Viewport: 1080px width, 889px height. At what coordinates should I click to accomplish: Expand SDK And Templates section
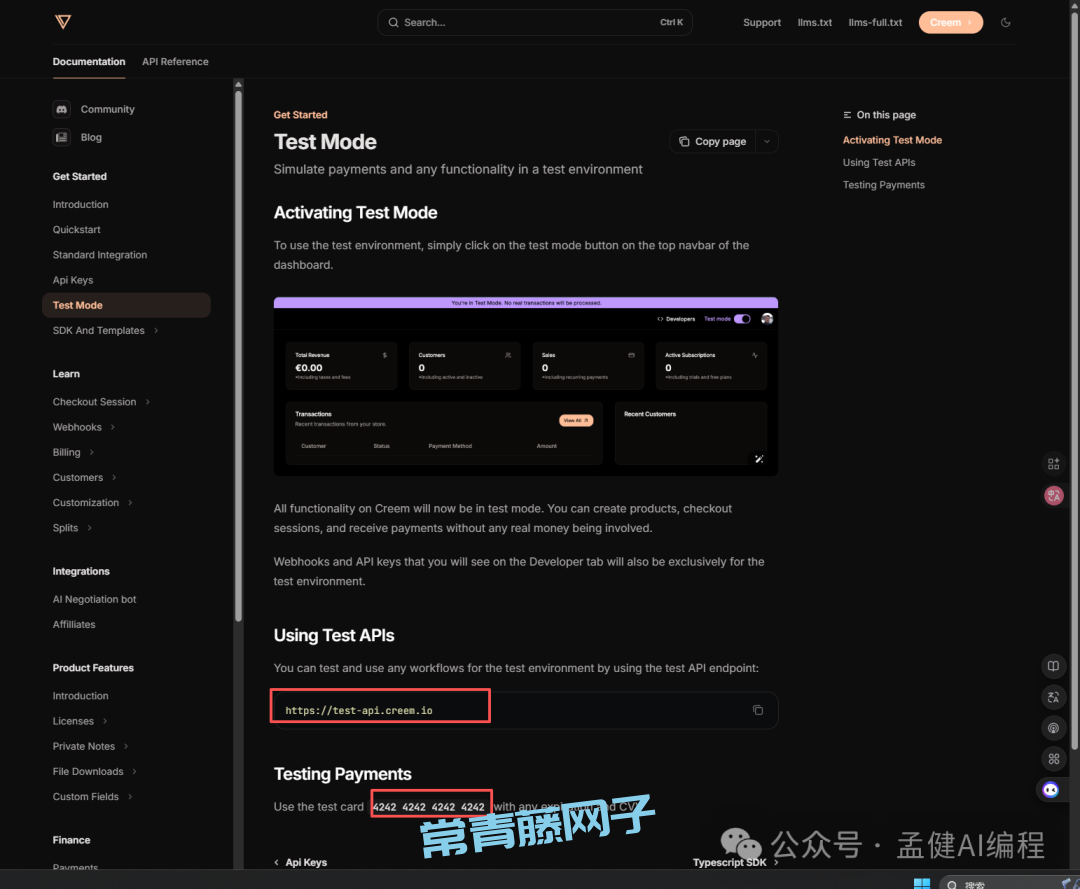pos(156,331)
